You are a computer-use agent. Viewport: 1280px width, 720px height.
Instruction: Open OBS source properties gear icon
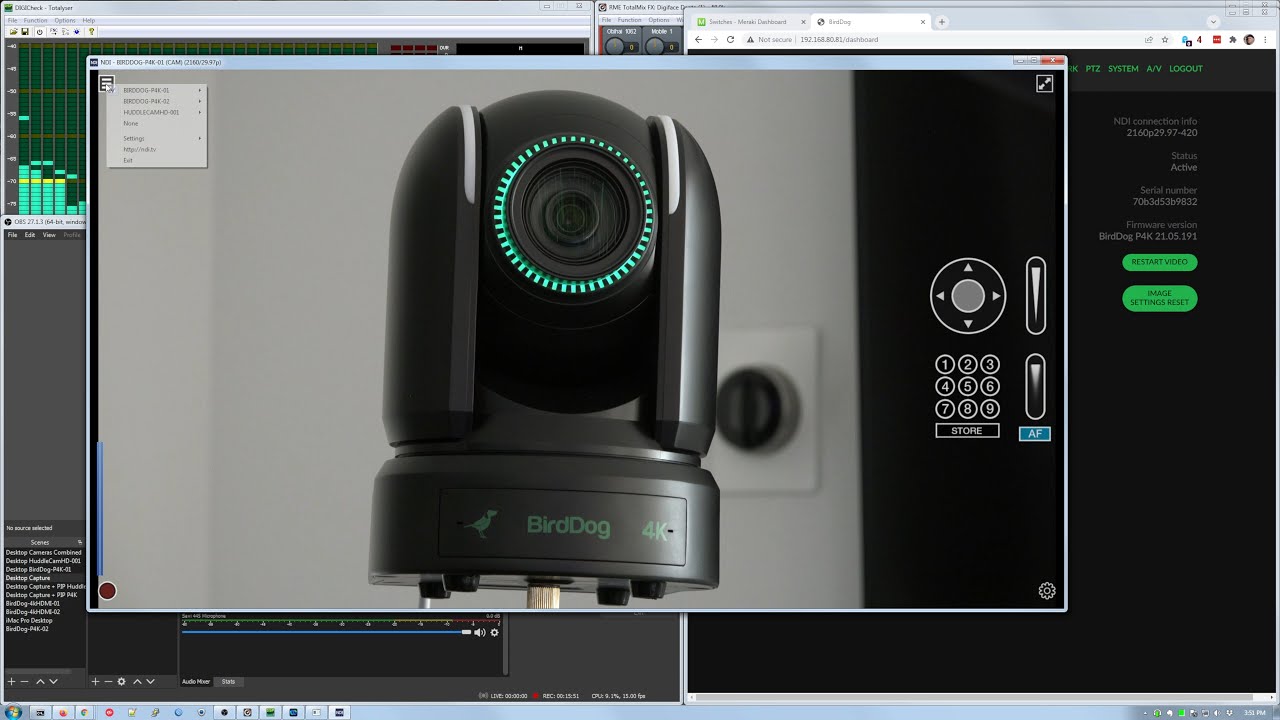122,681
